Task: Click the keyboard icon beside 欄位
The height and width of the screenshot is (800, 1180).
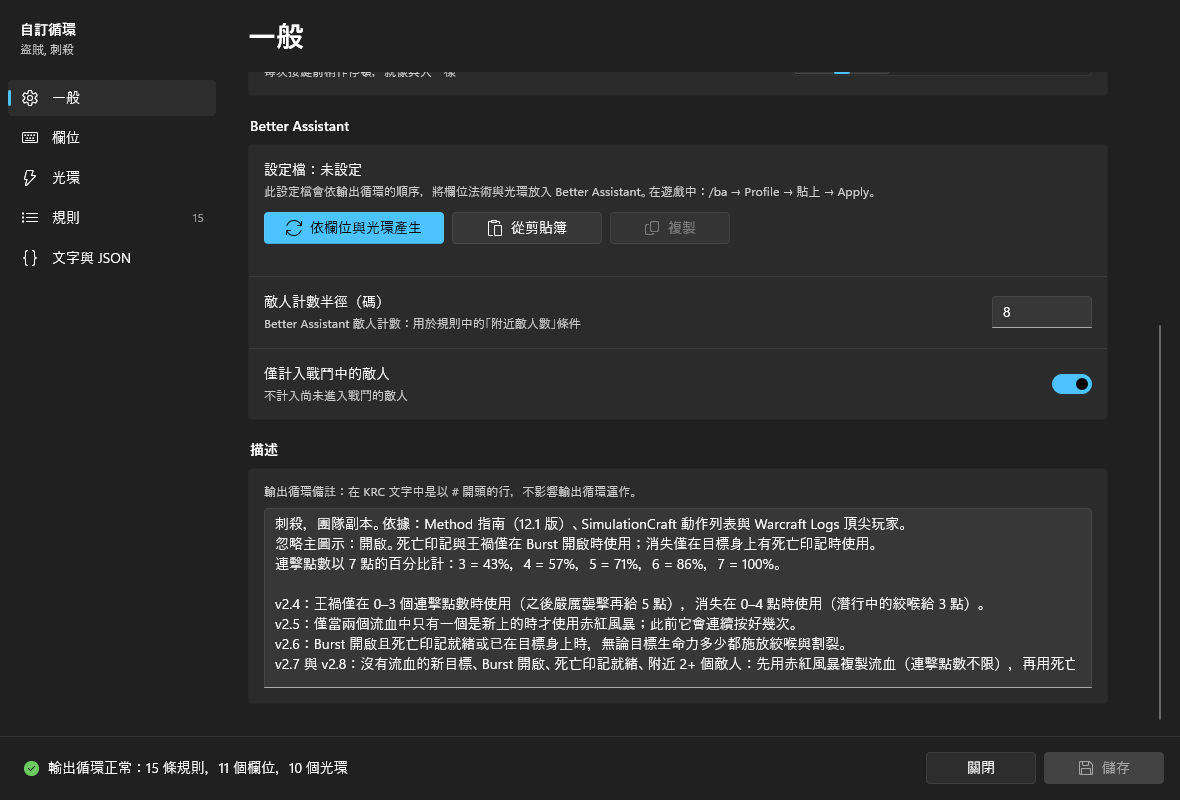Action: 30,138
